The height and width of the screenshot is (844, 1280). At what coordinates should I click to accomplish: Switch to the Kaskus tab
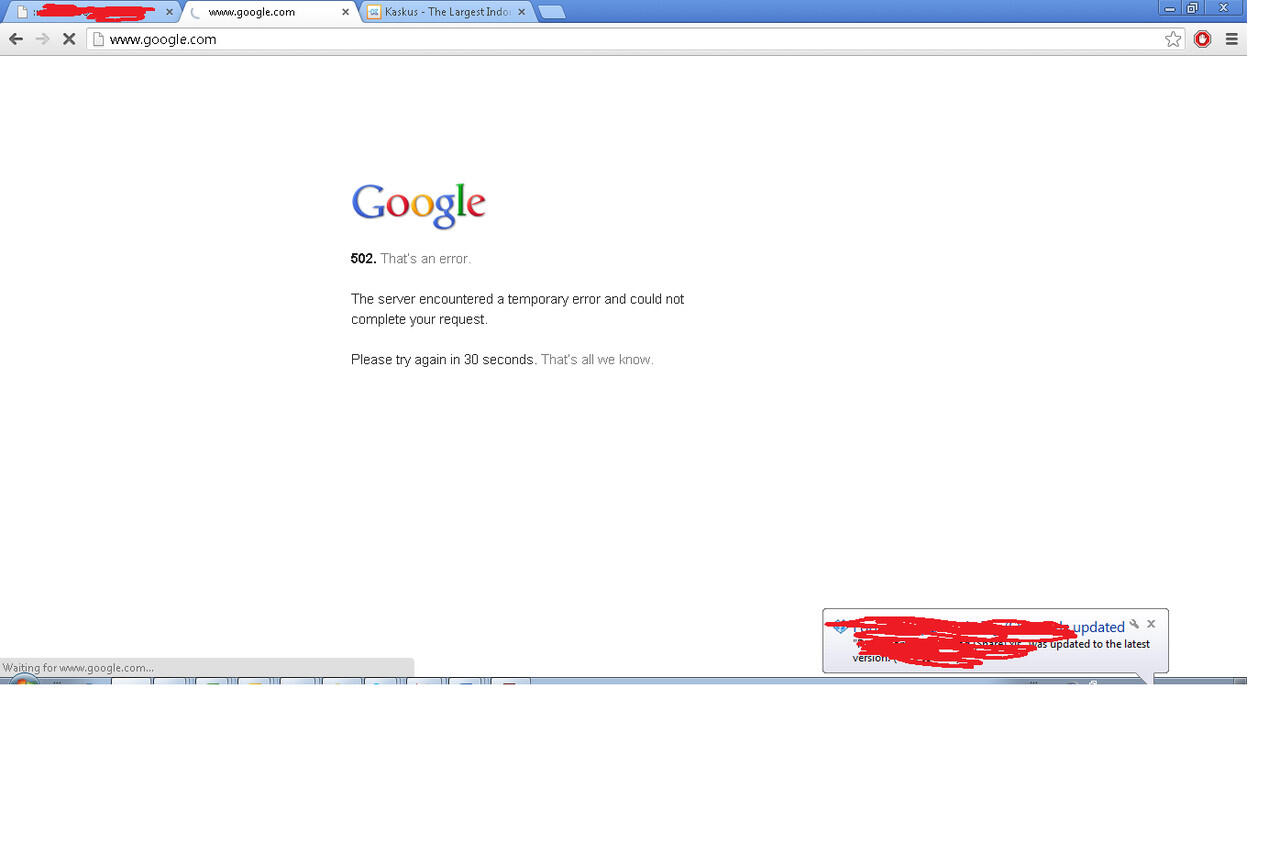[448, 12]
